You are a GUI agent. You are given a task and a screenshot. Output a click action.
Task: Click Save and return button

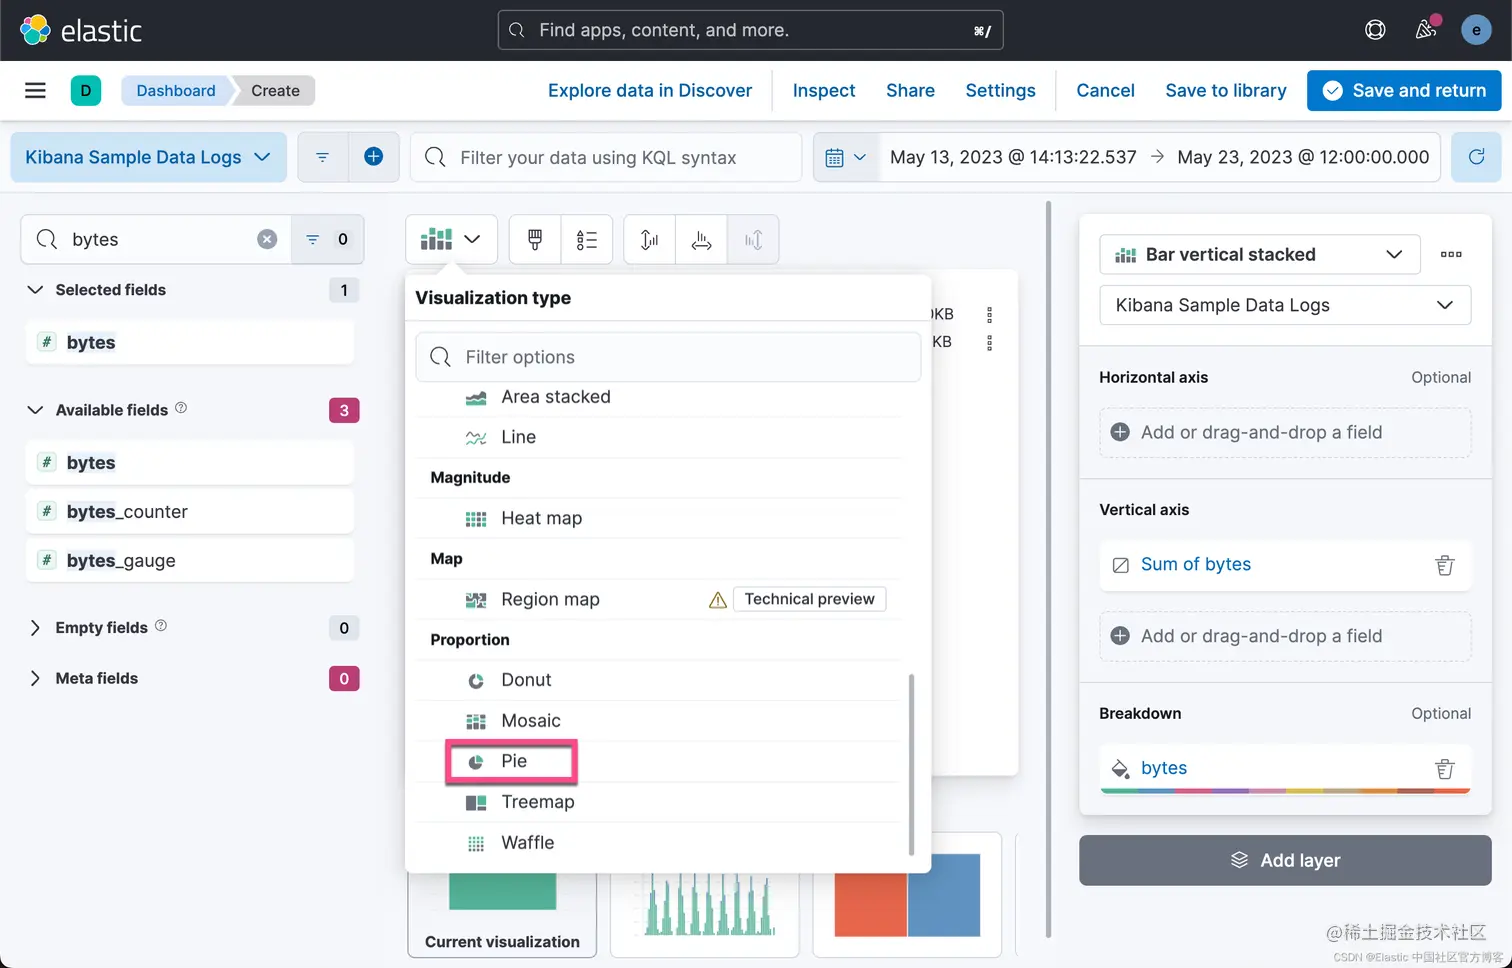[x=1404, y=91]
